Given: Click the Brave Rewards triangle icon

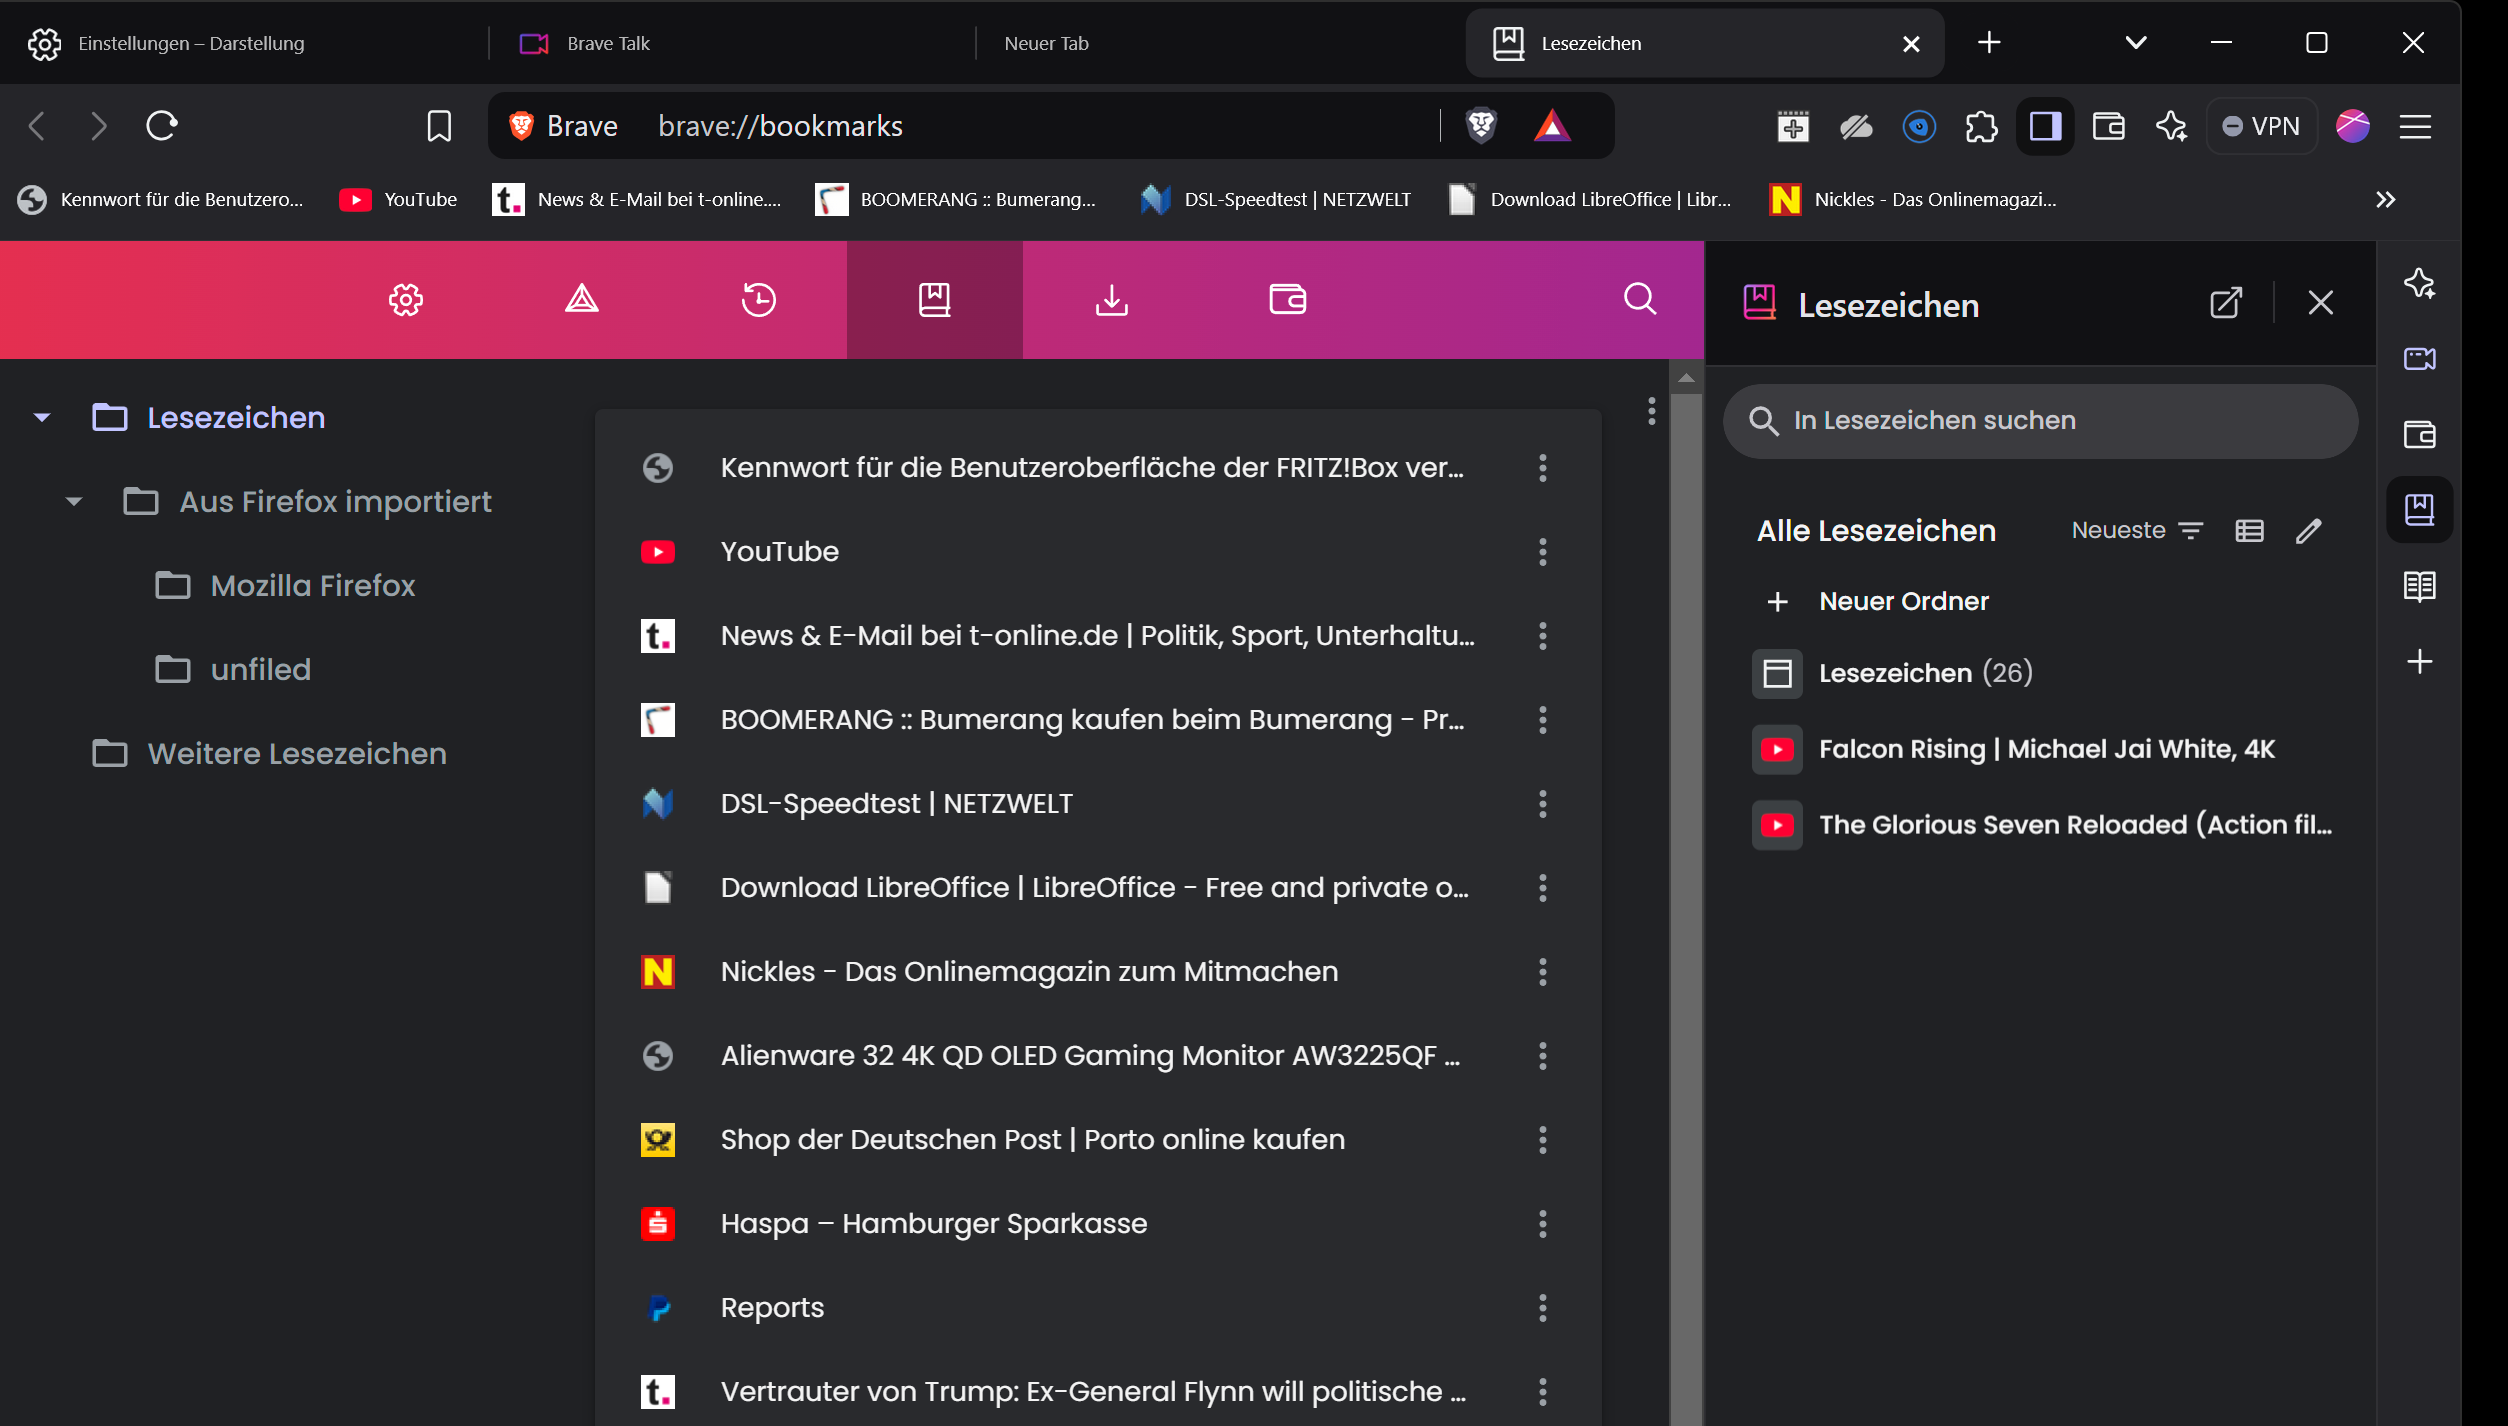Looking at the screenshot, I should 1552,126.
